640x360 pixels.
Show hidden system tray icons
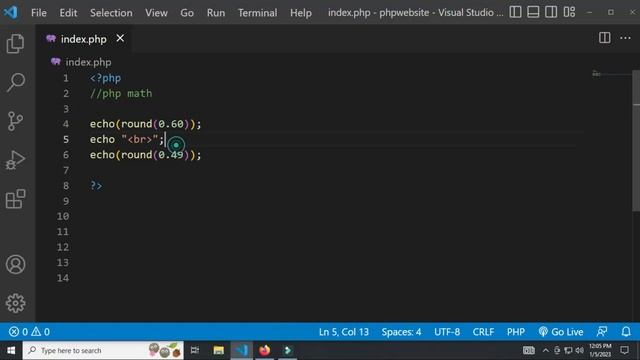[546, 351]
